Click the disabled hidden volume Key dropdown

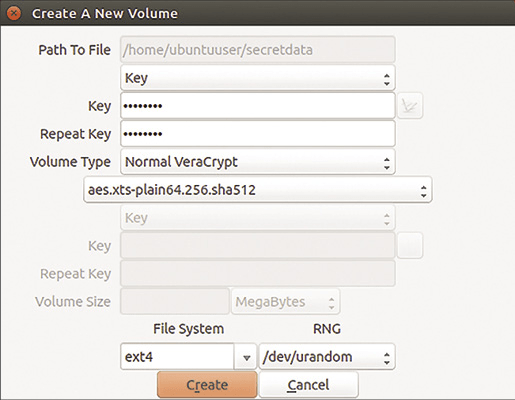click(258, 218)
